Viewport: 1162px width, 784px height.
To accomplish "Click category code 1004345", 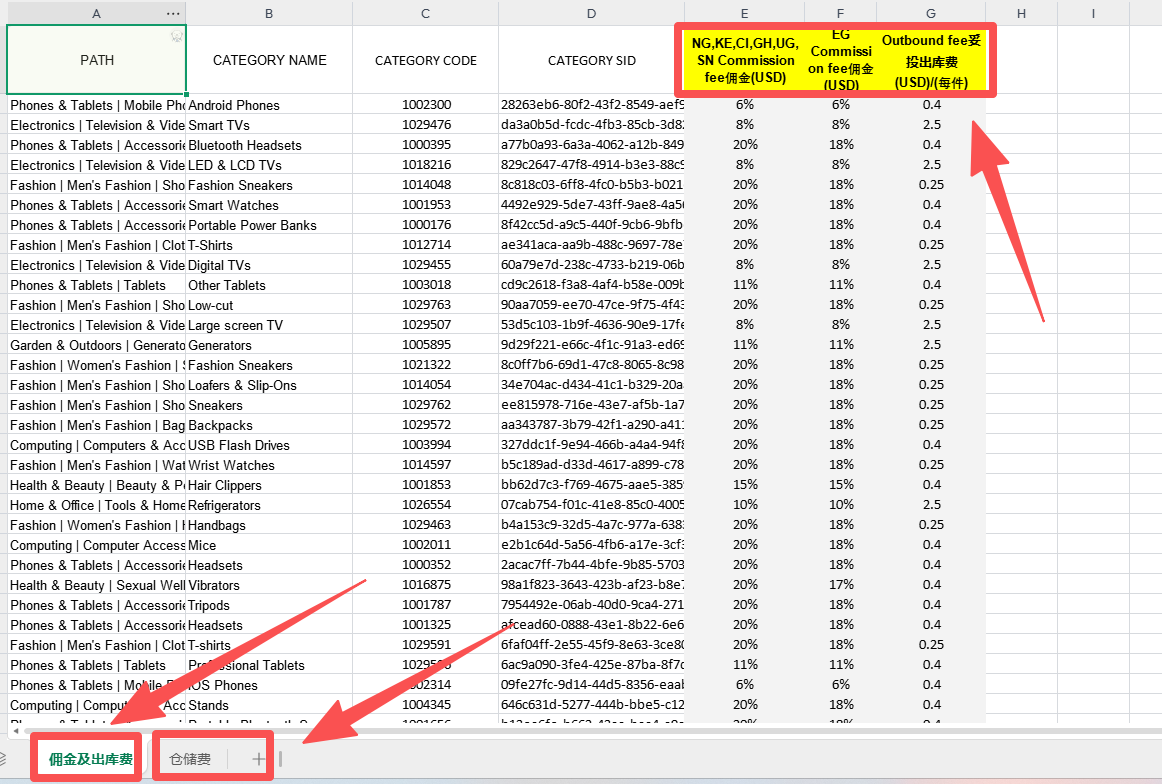I will (425, 705).
